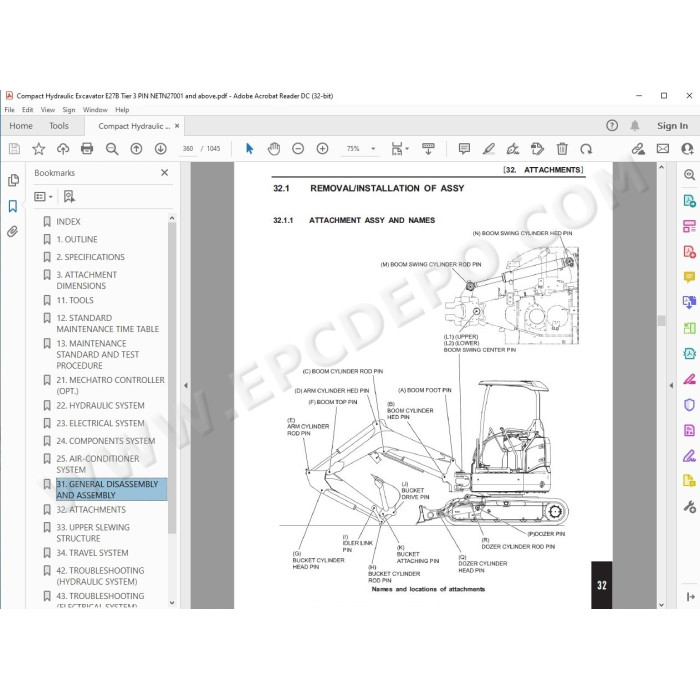Switch to the Tools tab
The height and width of the screenshot is (700, 700).
tap(59, 126)
